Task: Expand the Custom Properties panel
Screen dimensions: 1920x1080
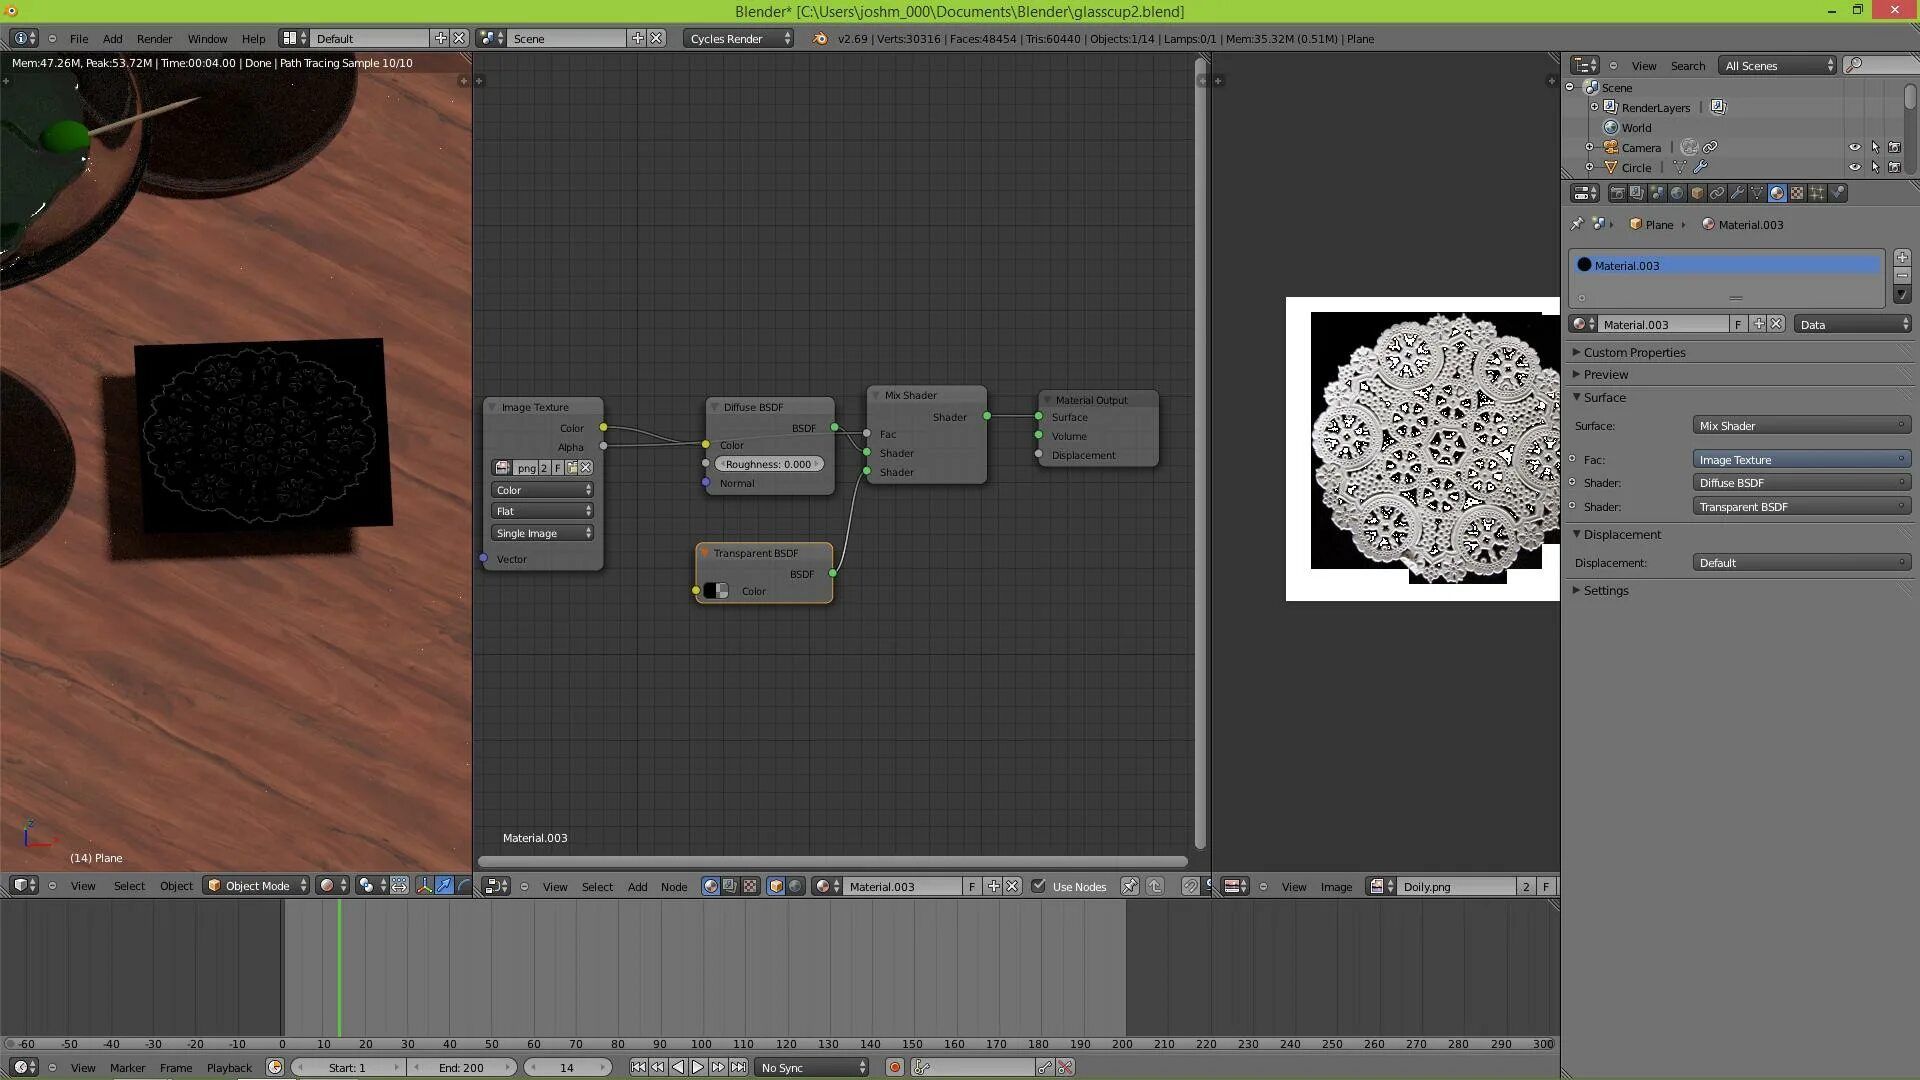Action: pos(1634,352)
